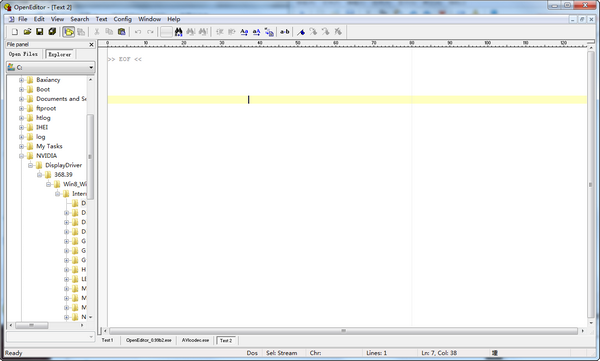Switch to the Explorer tab
Viewport: 600px width, 361px height.
point(59,54)
